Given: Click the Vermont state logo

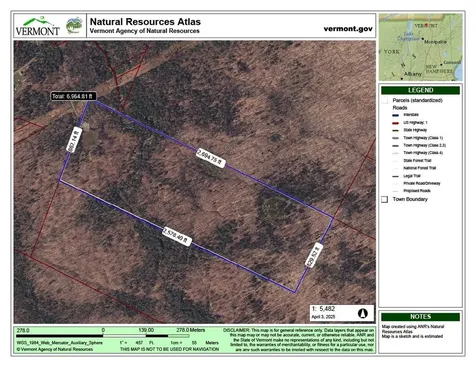Looking at the screenshot, I should click(38, 26).
